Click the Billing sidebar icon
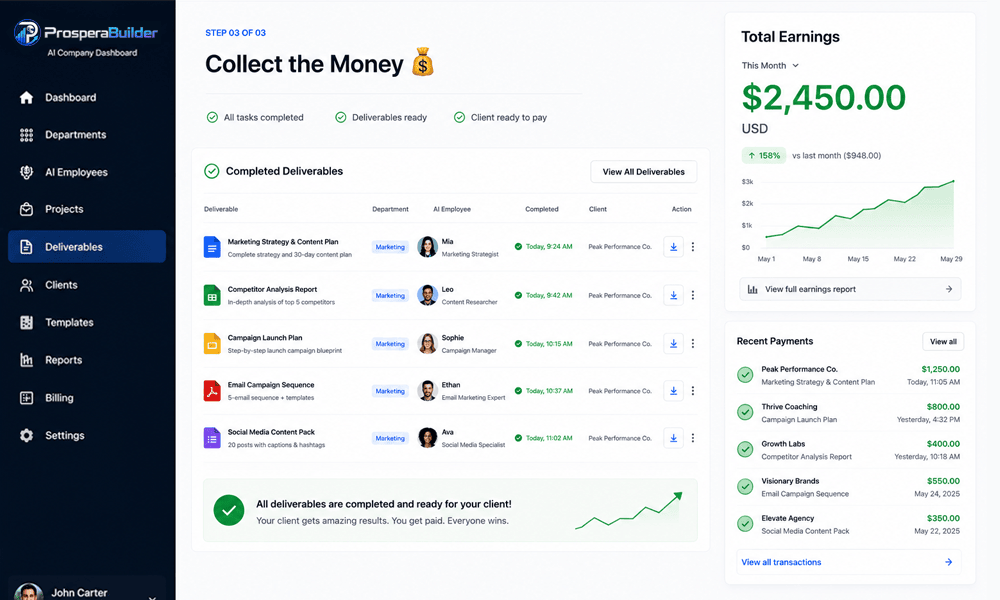1000x600 pixels. click(x=26, y=398)
